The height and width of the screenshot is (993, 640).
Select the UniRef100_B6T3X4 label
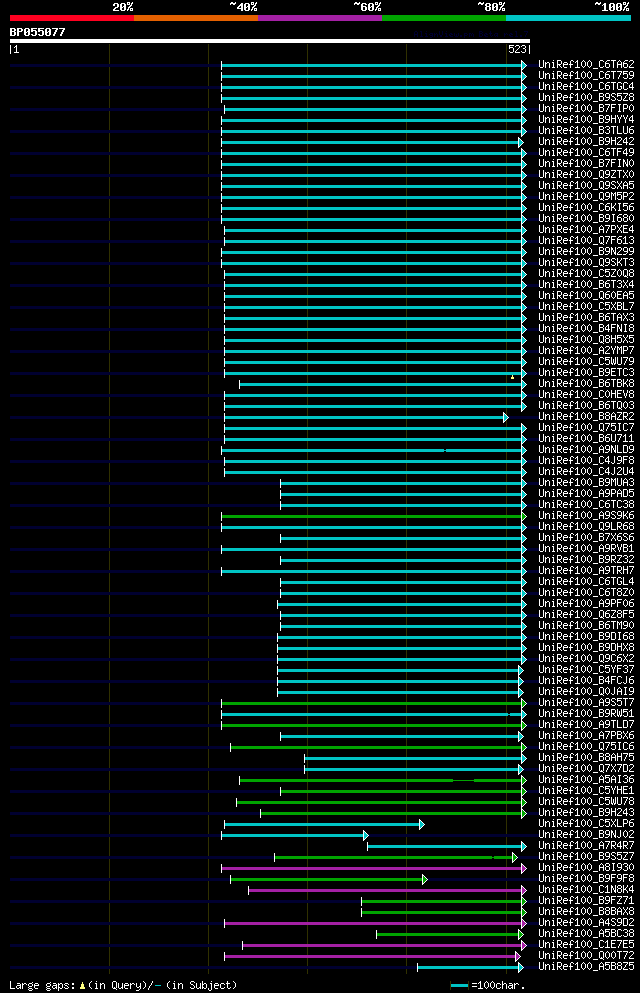pyautogui.click(x=586, y=285)
